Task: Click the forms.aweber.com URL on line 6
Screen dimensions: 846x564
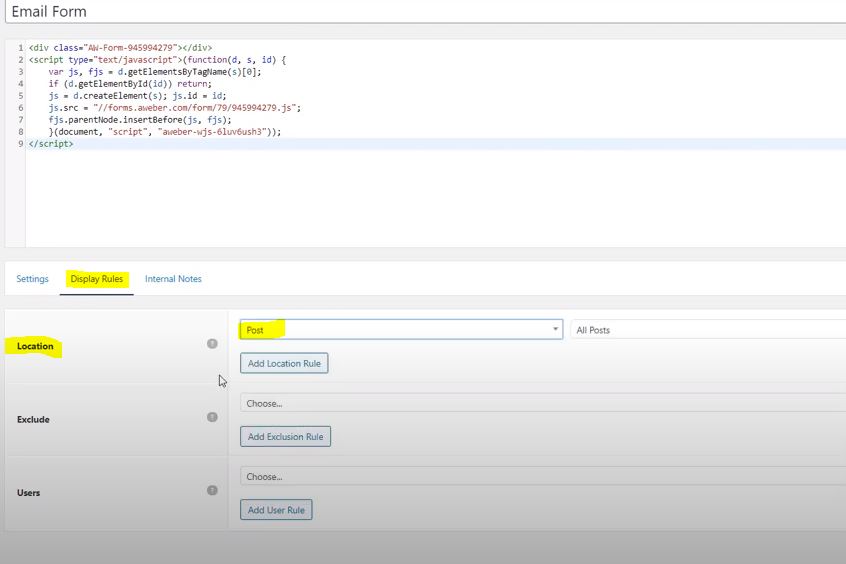Action: click(x=197, y=108)
